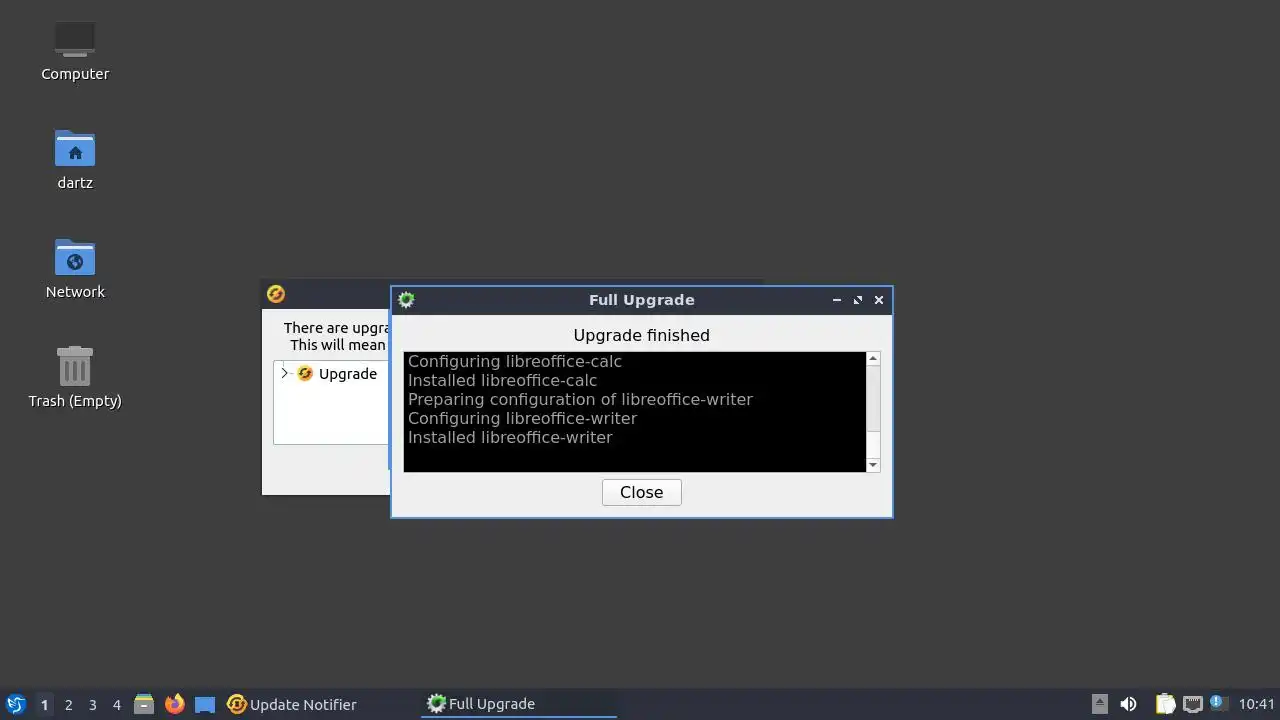Expand the Upgrade tree row
This screenshot has width=1280, height=720.
[x=285, y=374]
